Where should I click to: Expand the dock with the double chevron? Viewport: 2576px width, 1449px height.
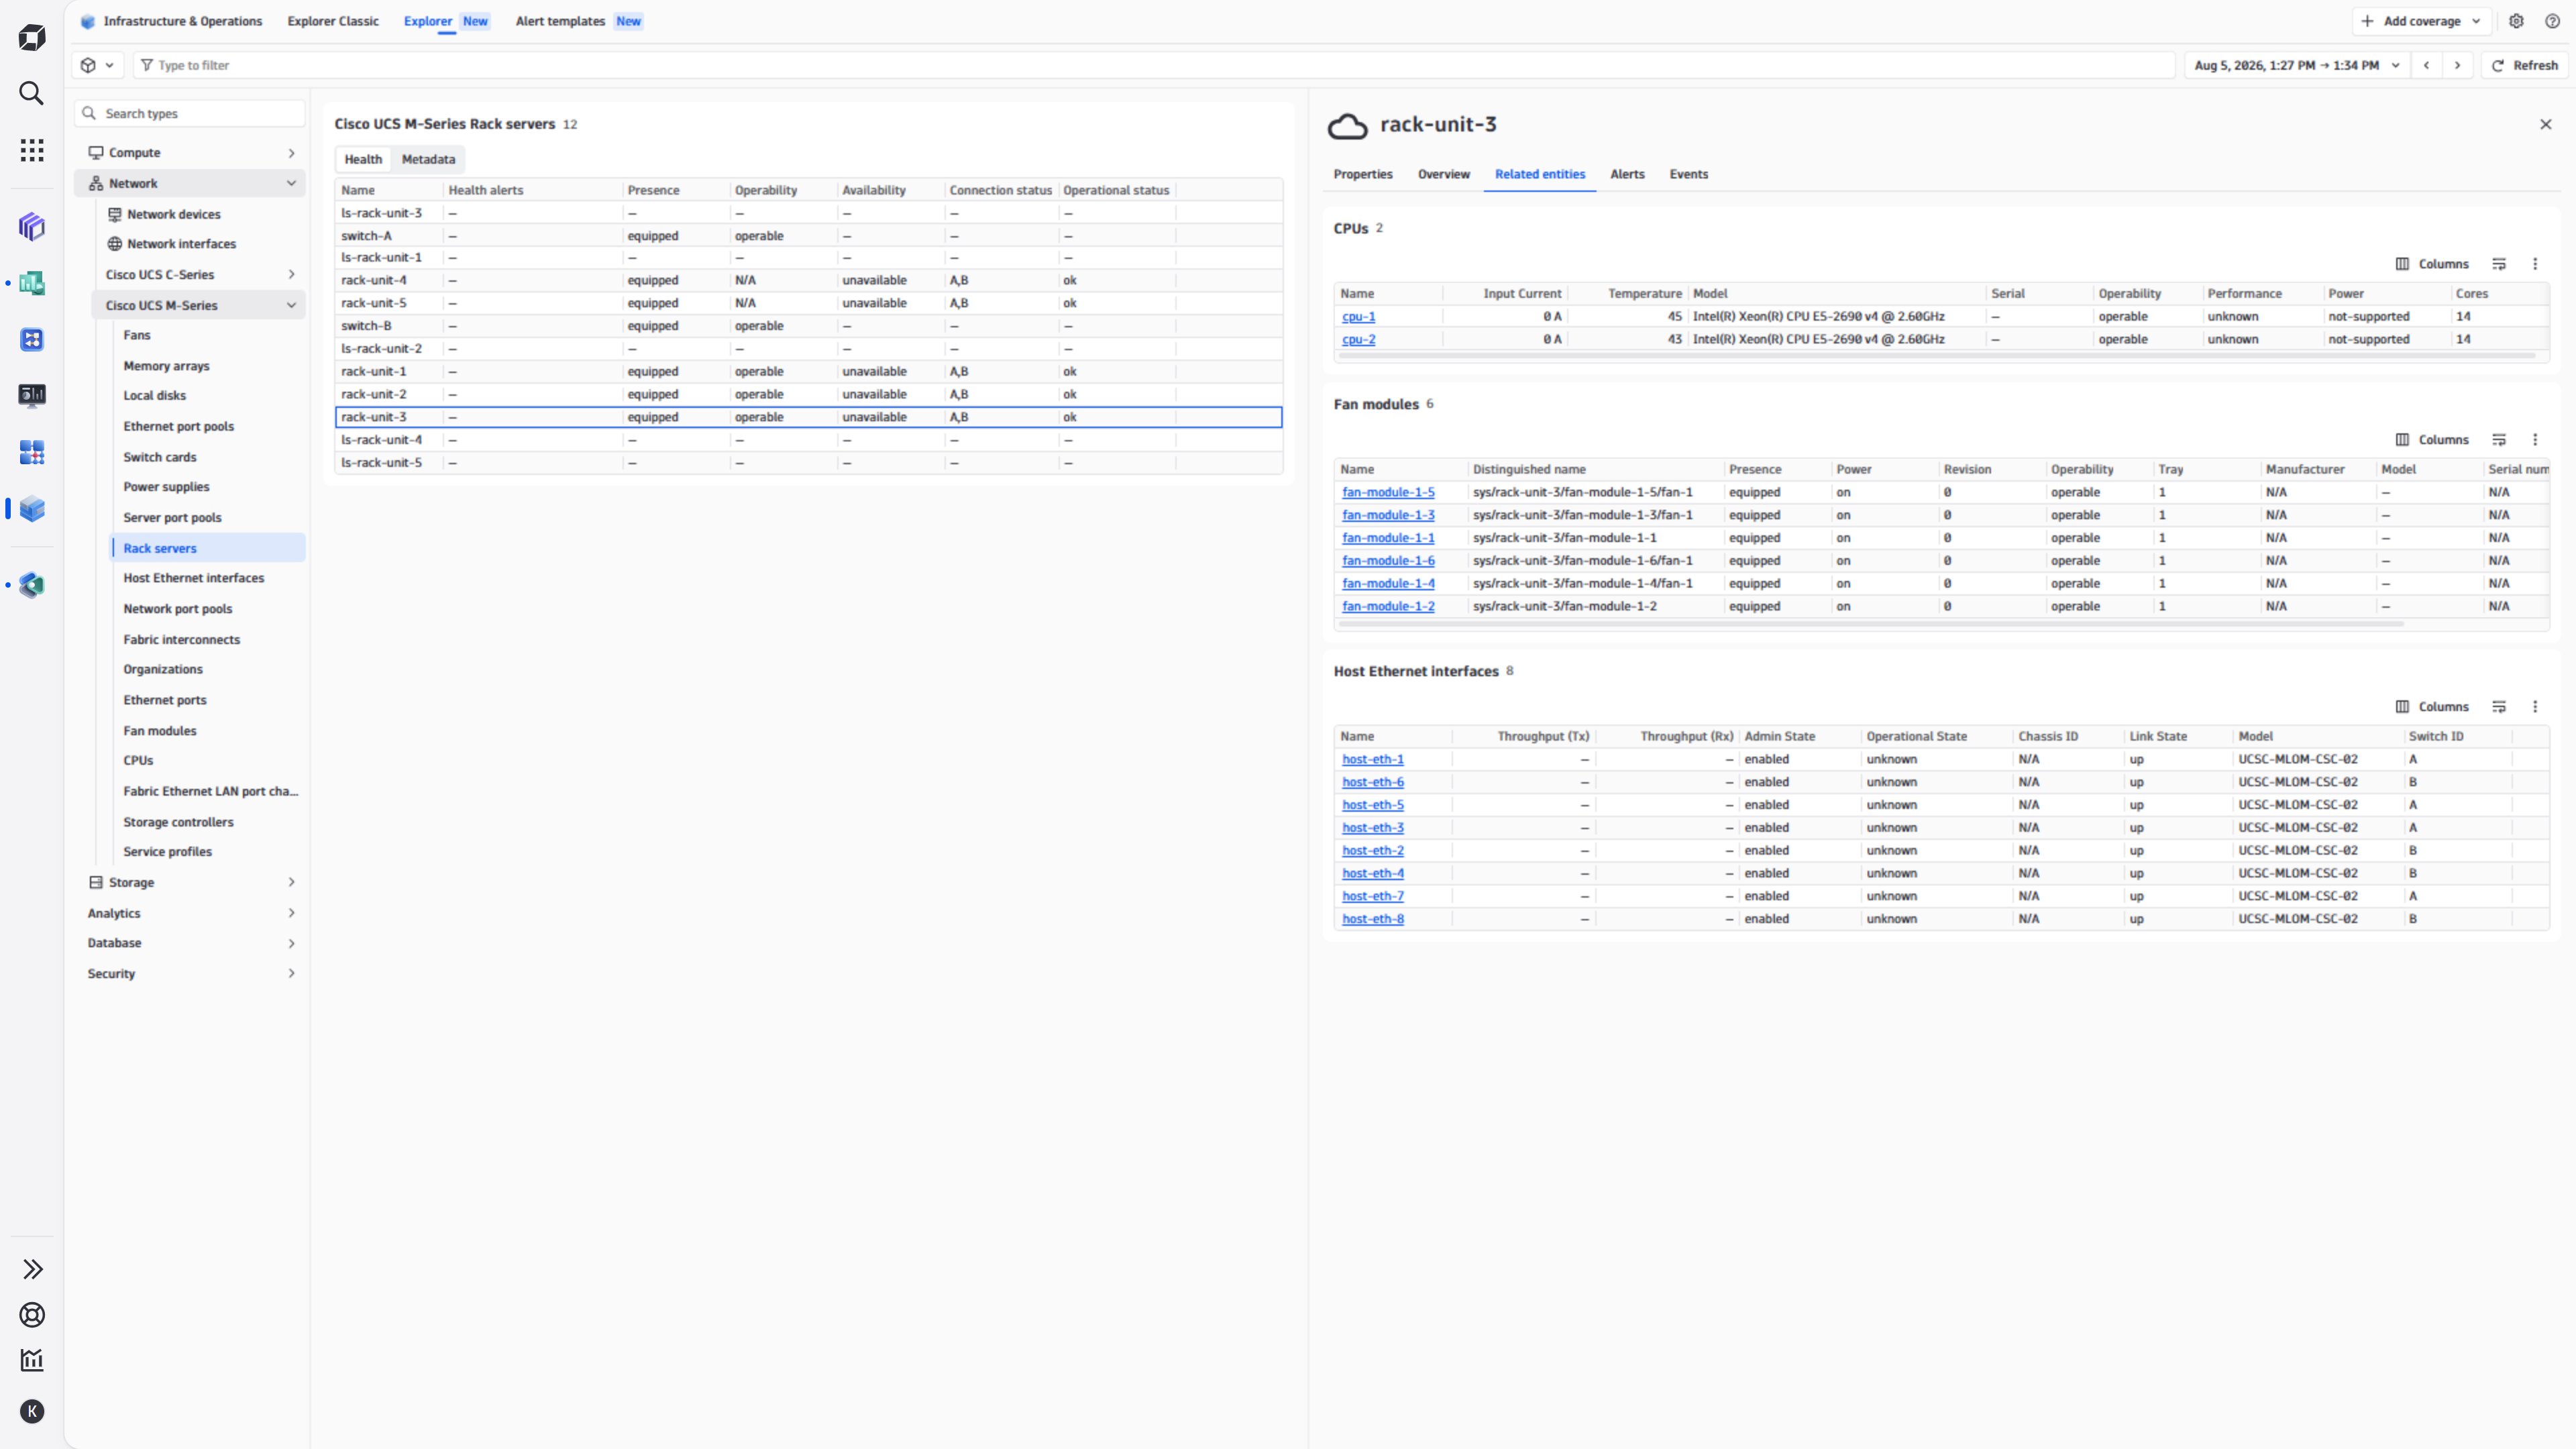[32, 1269]
